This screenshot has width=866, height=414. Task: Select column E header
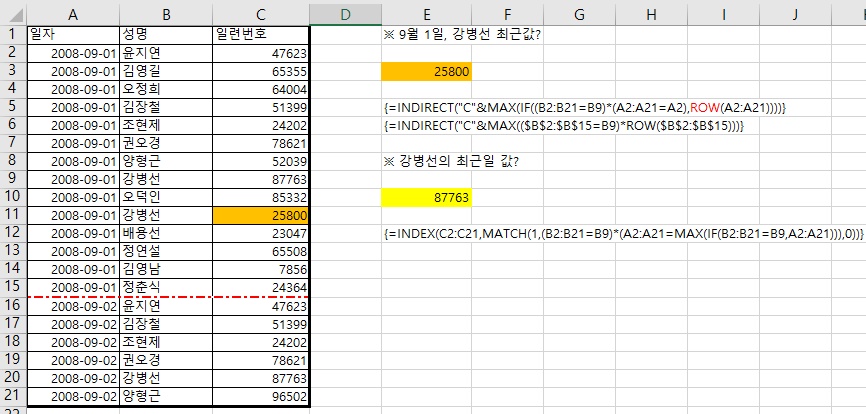click(426, 15)
